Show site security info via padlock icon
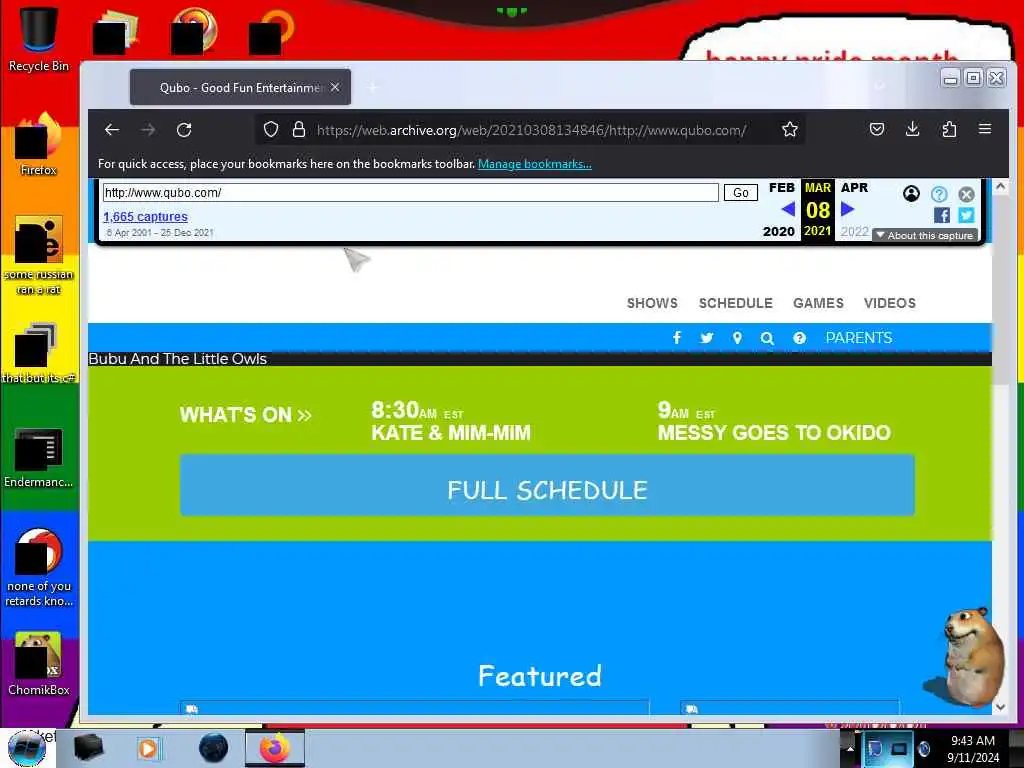1024x768 pixels. (x=298, y=129)
